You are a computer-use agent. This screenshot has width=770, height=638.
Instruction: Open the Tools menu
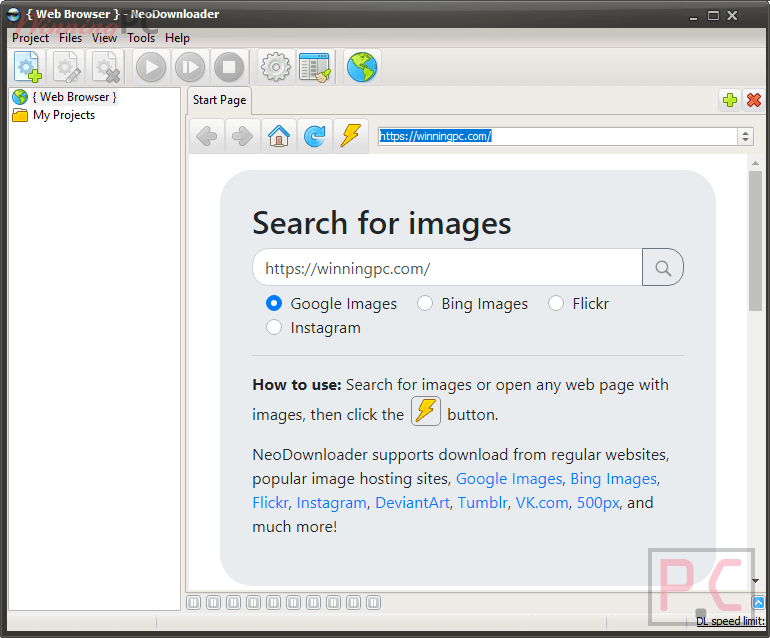pos(141,38)
